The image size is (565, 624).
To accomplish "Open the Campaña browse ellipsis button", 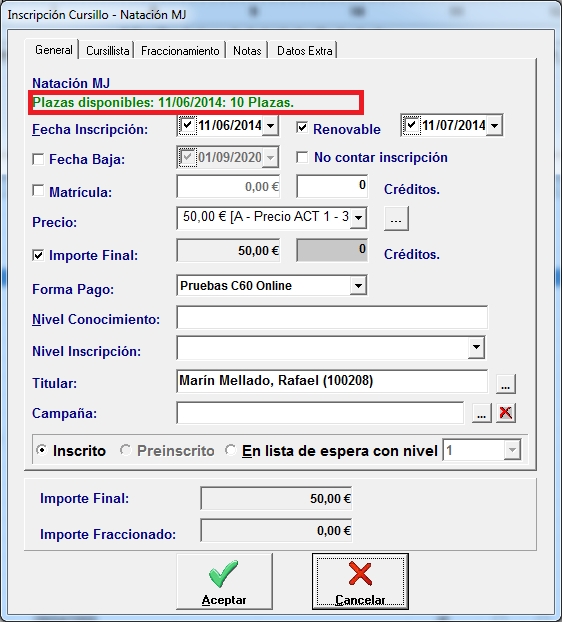I will click(x=481, y=413).
